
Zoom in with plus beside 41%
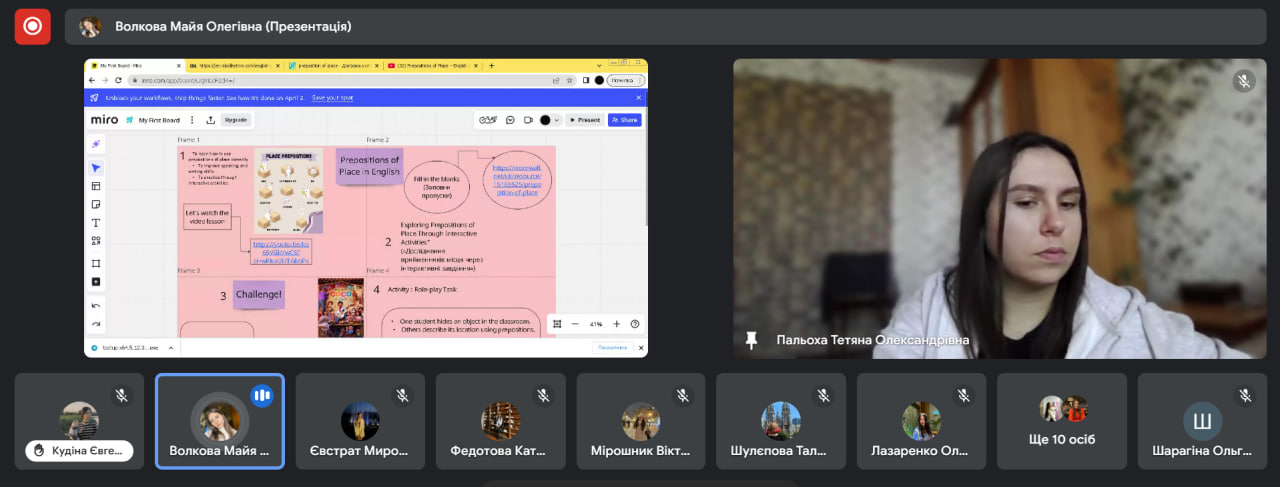[x=616, y=324]
